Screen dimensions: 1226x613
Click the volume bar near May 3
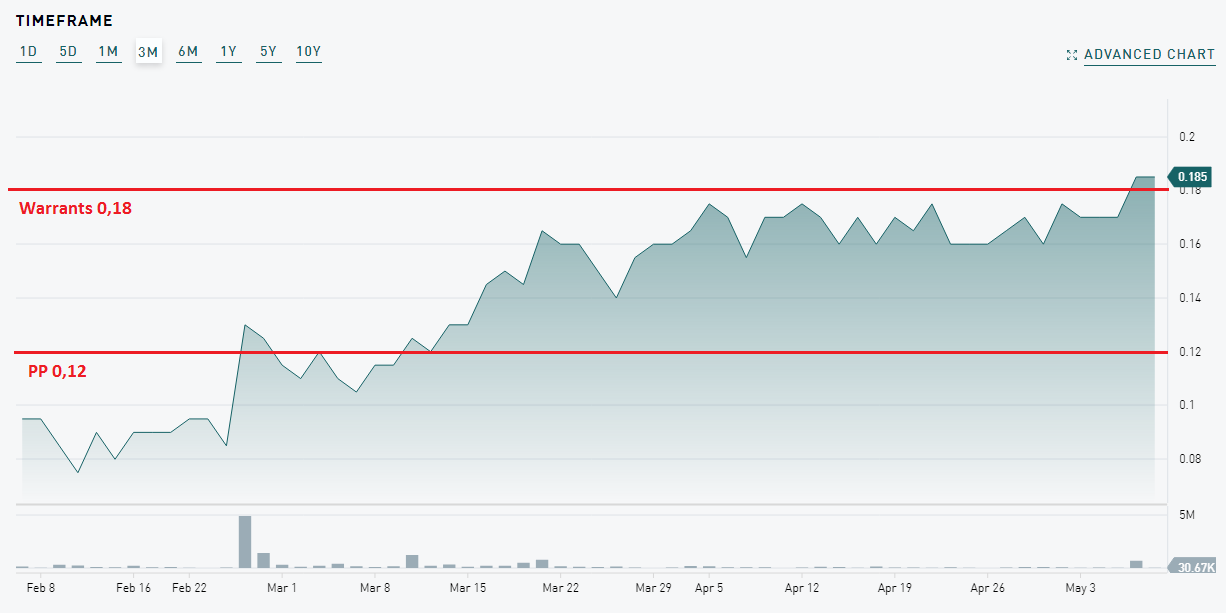[x=1136, y=564]
